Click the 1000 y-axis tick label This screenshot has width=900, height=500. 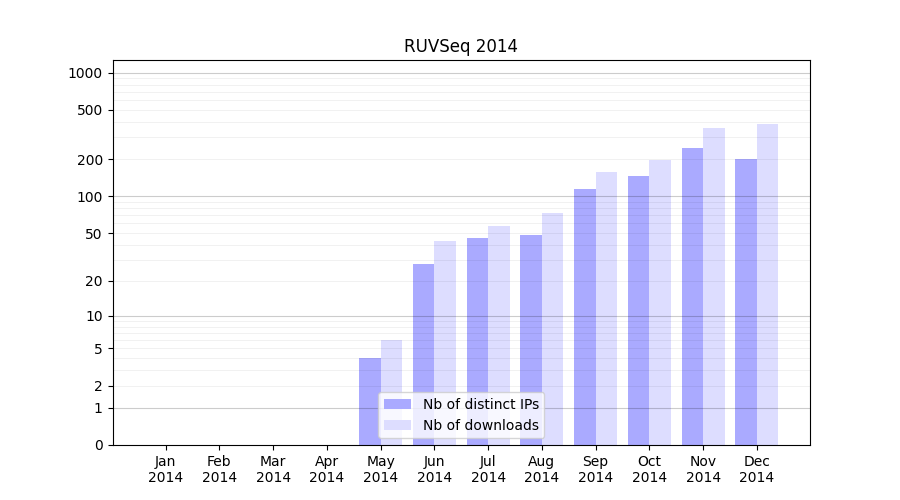point(85,73)
